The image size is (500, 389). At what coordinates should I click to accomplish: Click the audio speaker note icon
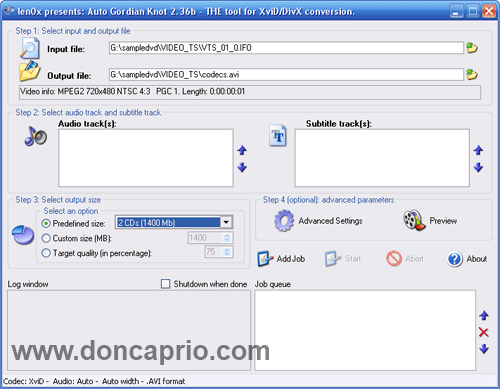tap(36, 136)
